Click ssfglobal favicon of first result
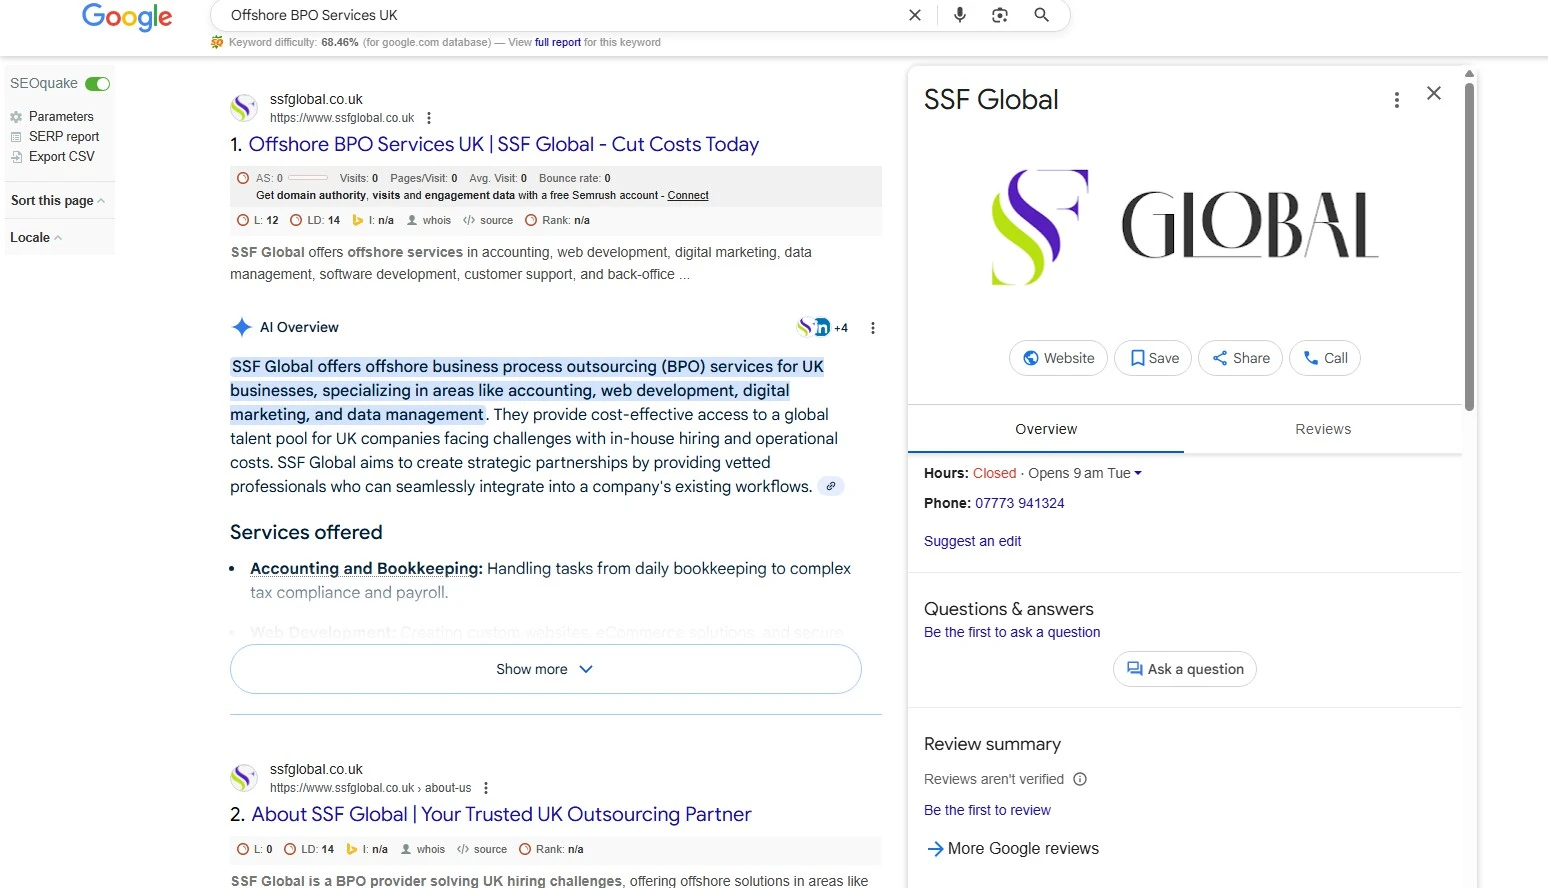This screenshot has width=1548, height=888. [244, 107]
